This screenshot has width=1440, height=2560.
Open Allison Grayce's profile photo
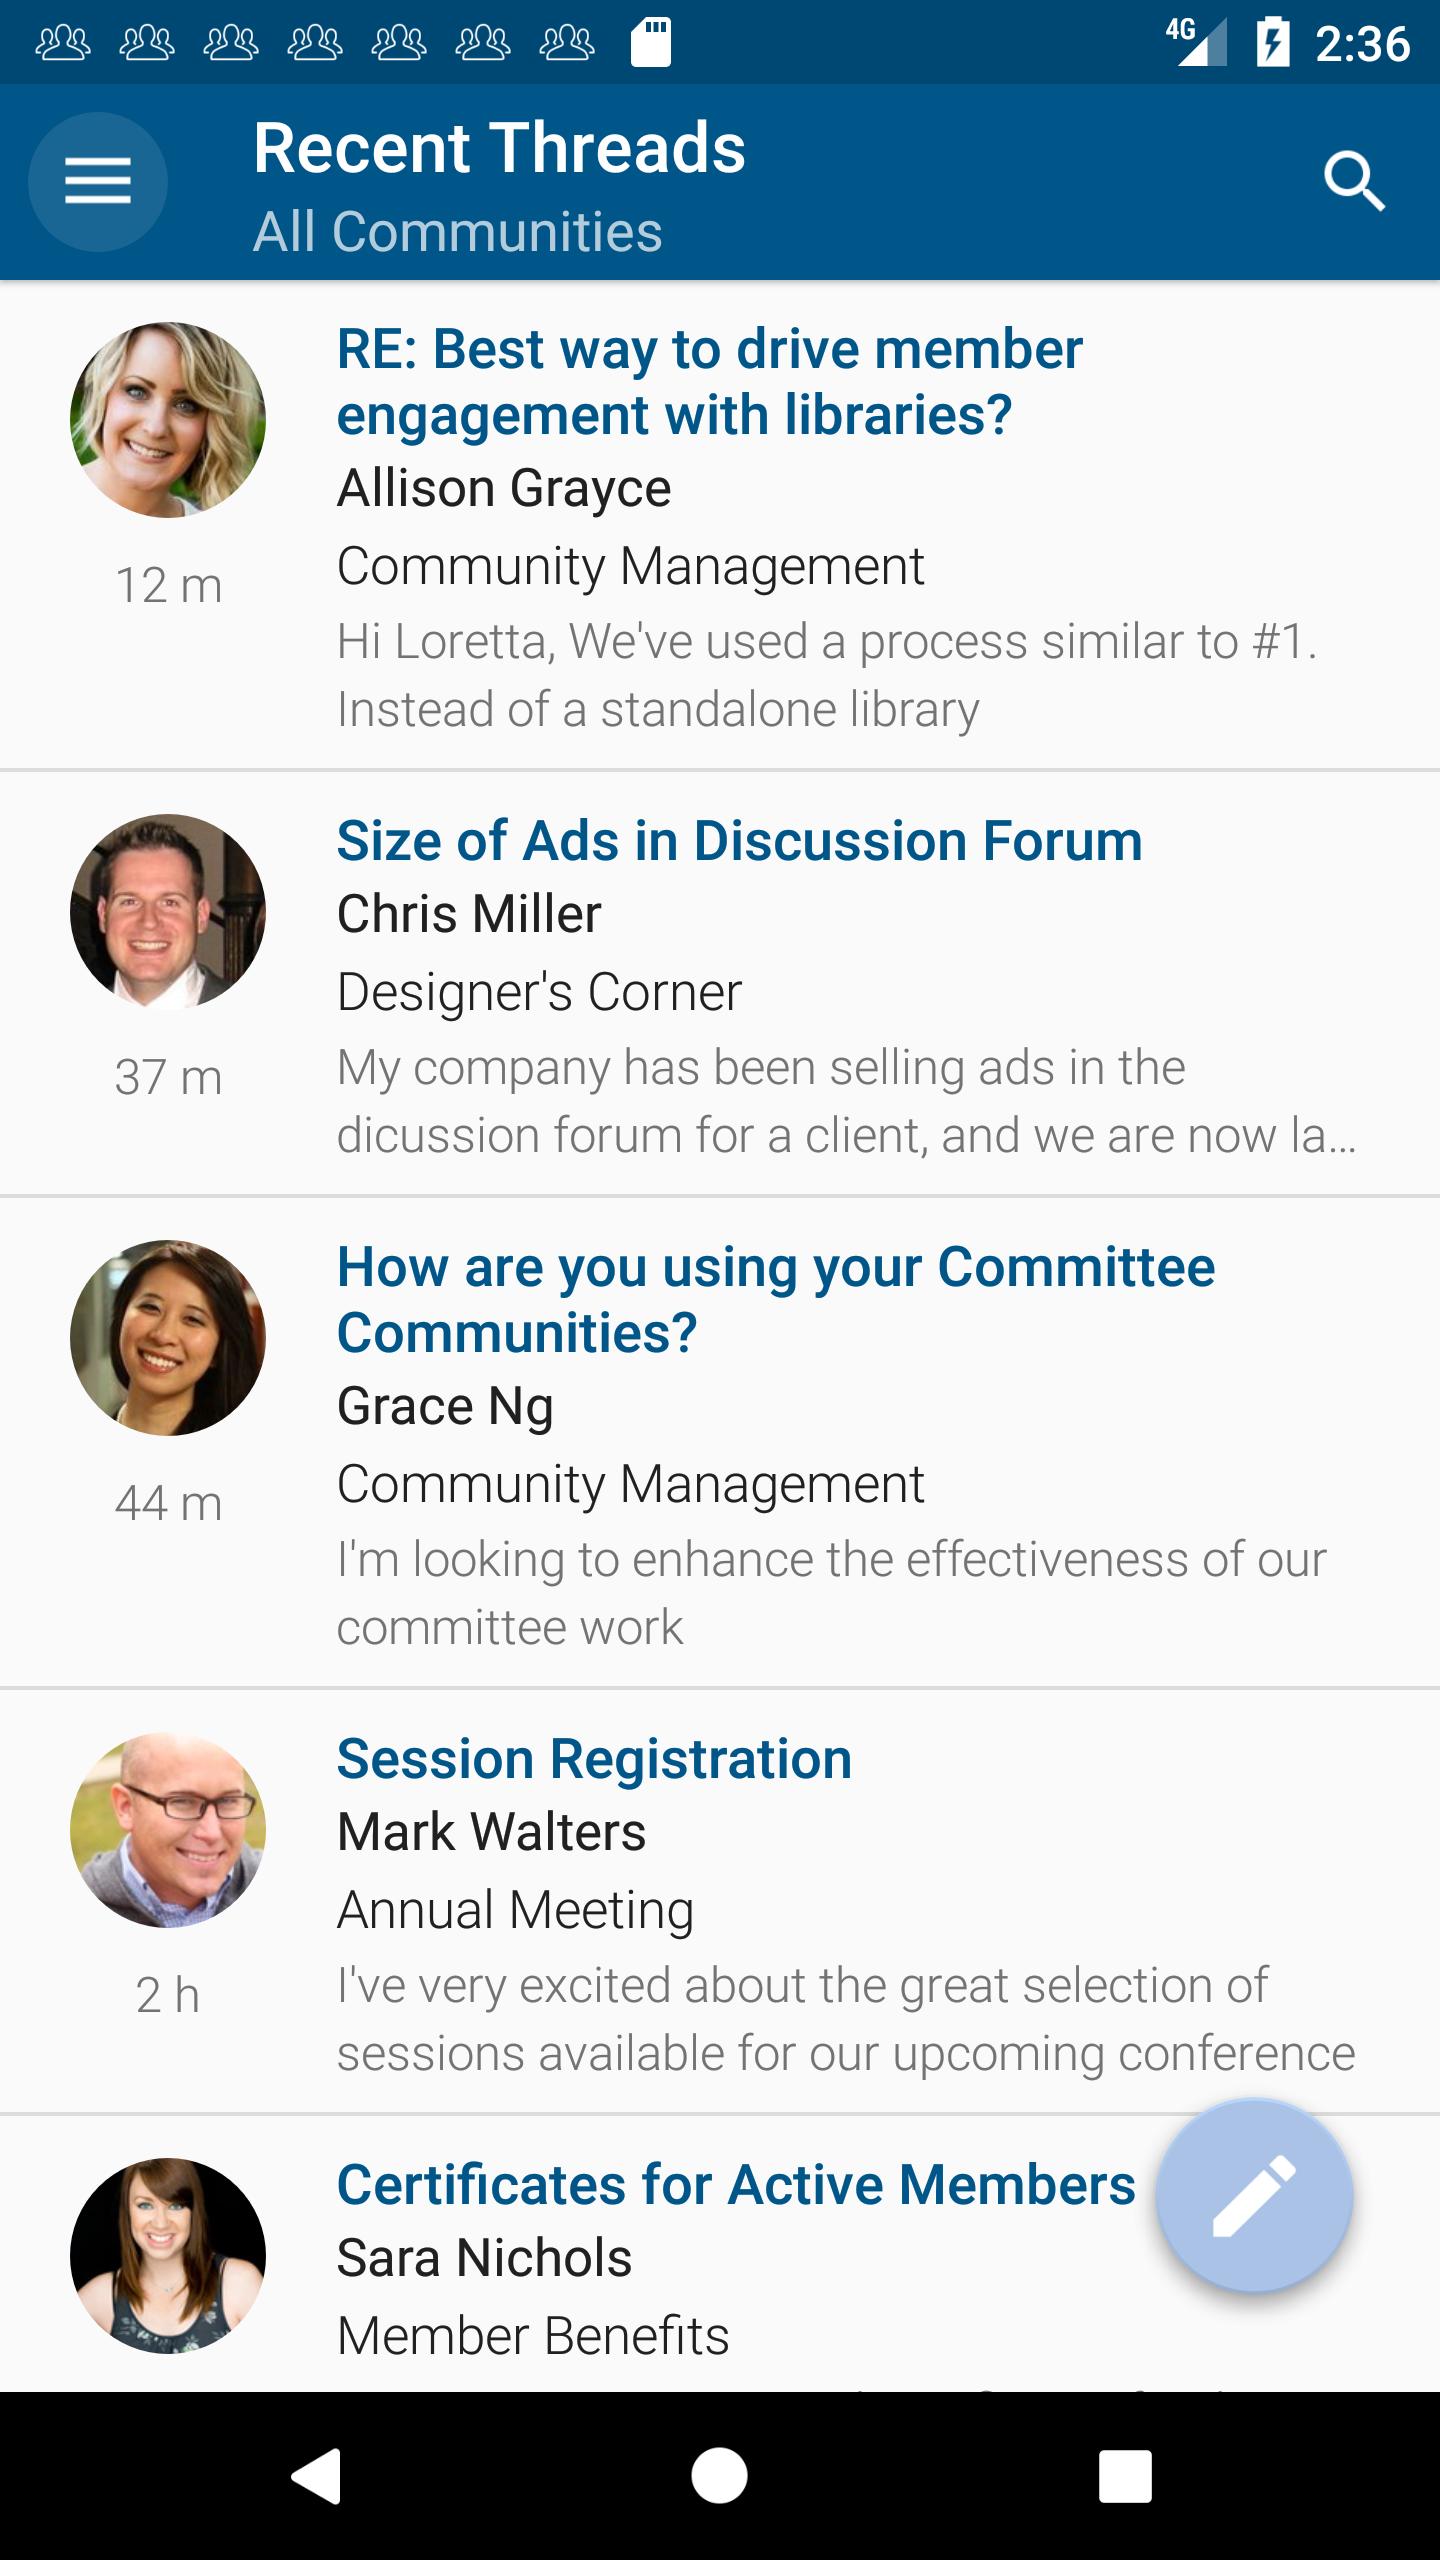click(168, 420)
